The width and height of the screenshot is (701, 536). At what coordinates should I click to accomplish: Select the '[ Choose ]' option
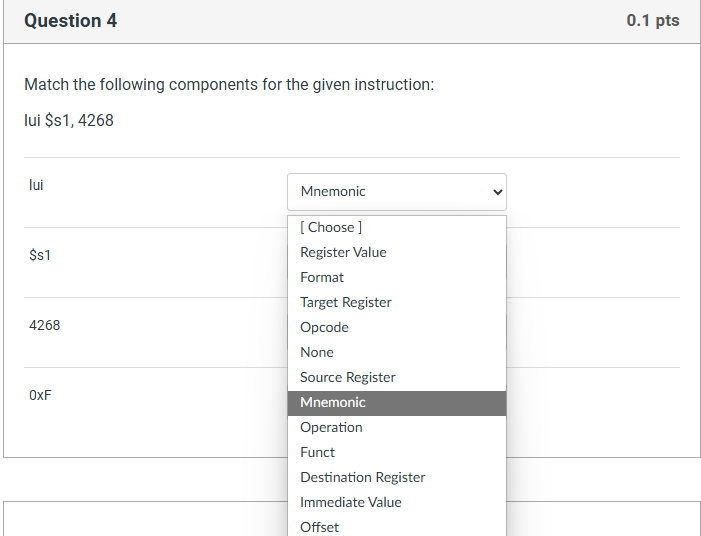pyautogui.click(x=397, y=228)
